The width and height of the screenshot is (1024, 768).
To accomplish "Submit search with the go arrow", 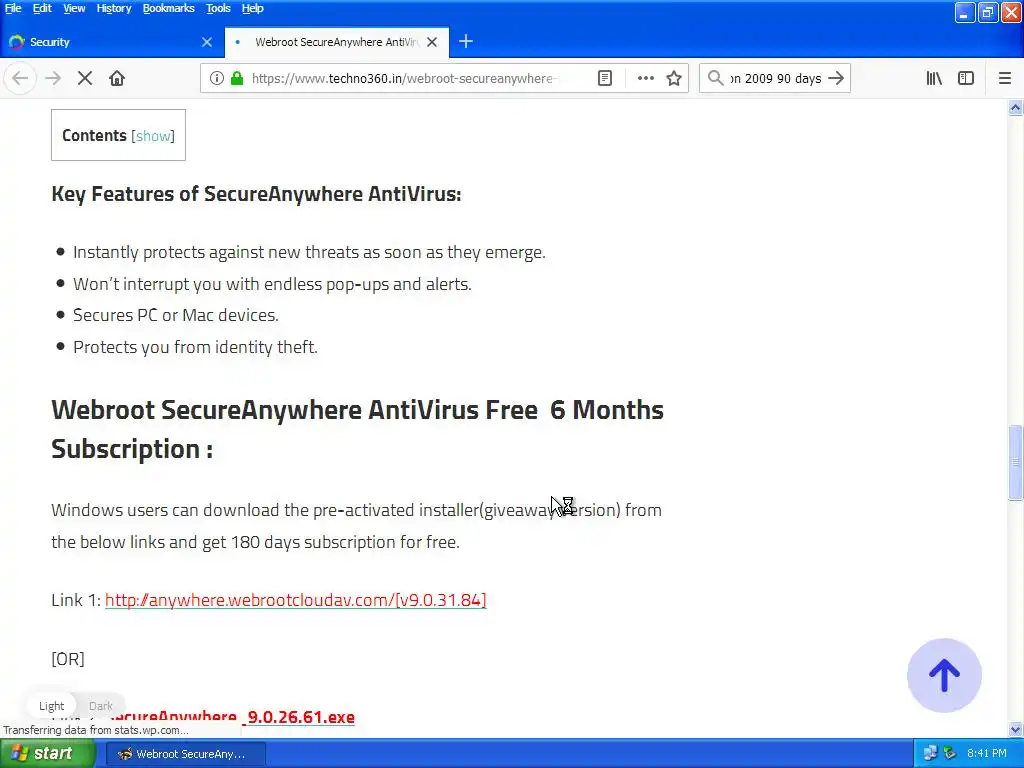I will pos(835,78).
